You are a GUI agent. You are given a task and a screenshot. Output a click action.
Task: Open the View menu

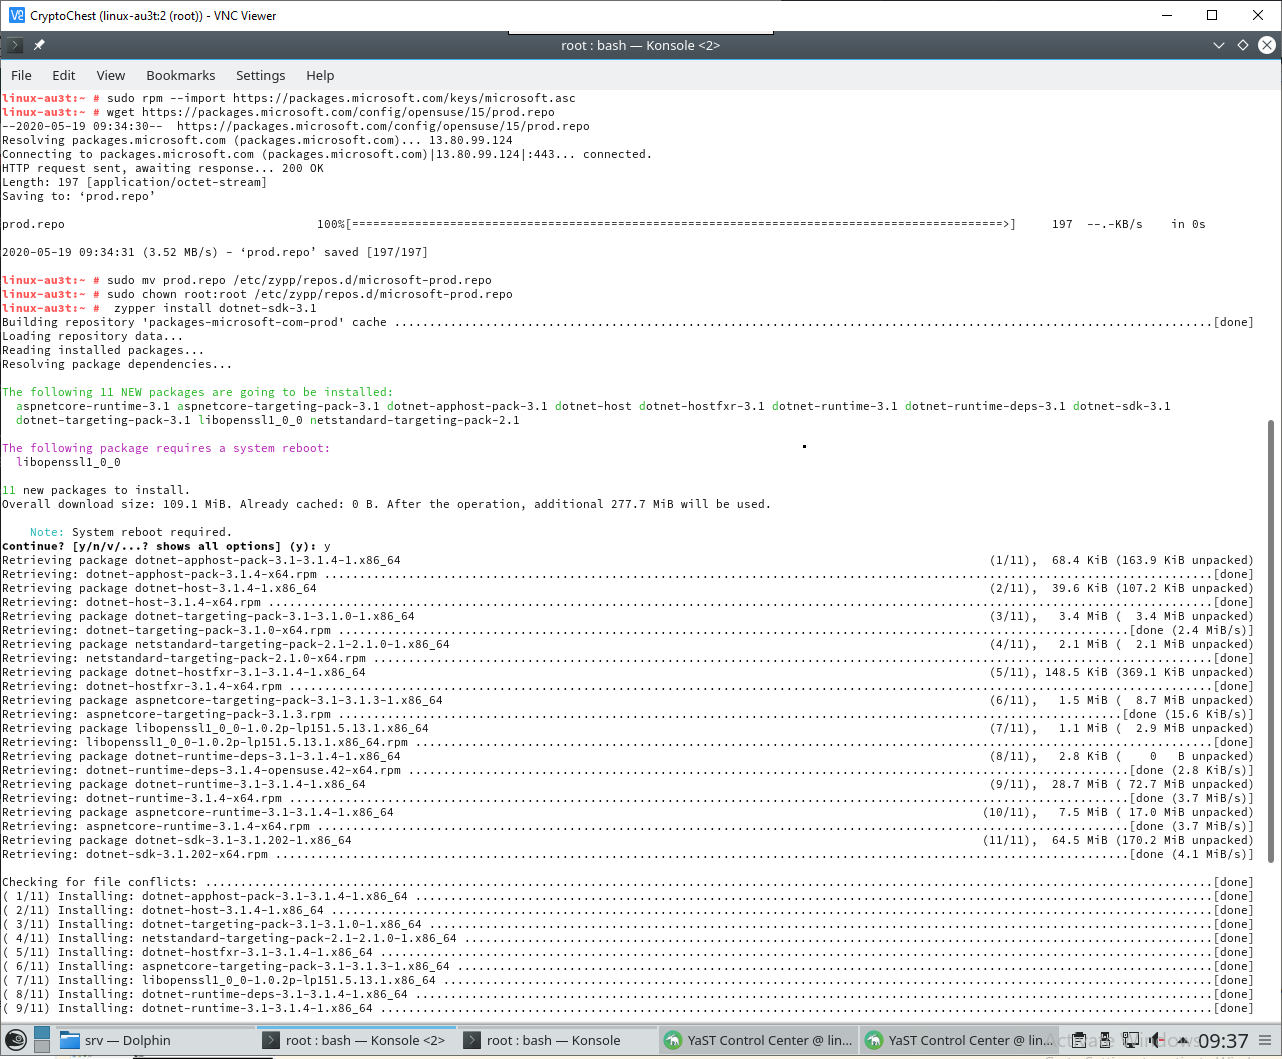111,75
